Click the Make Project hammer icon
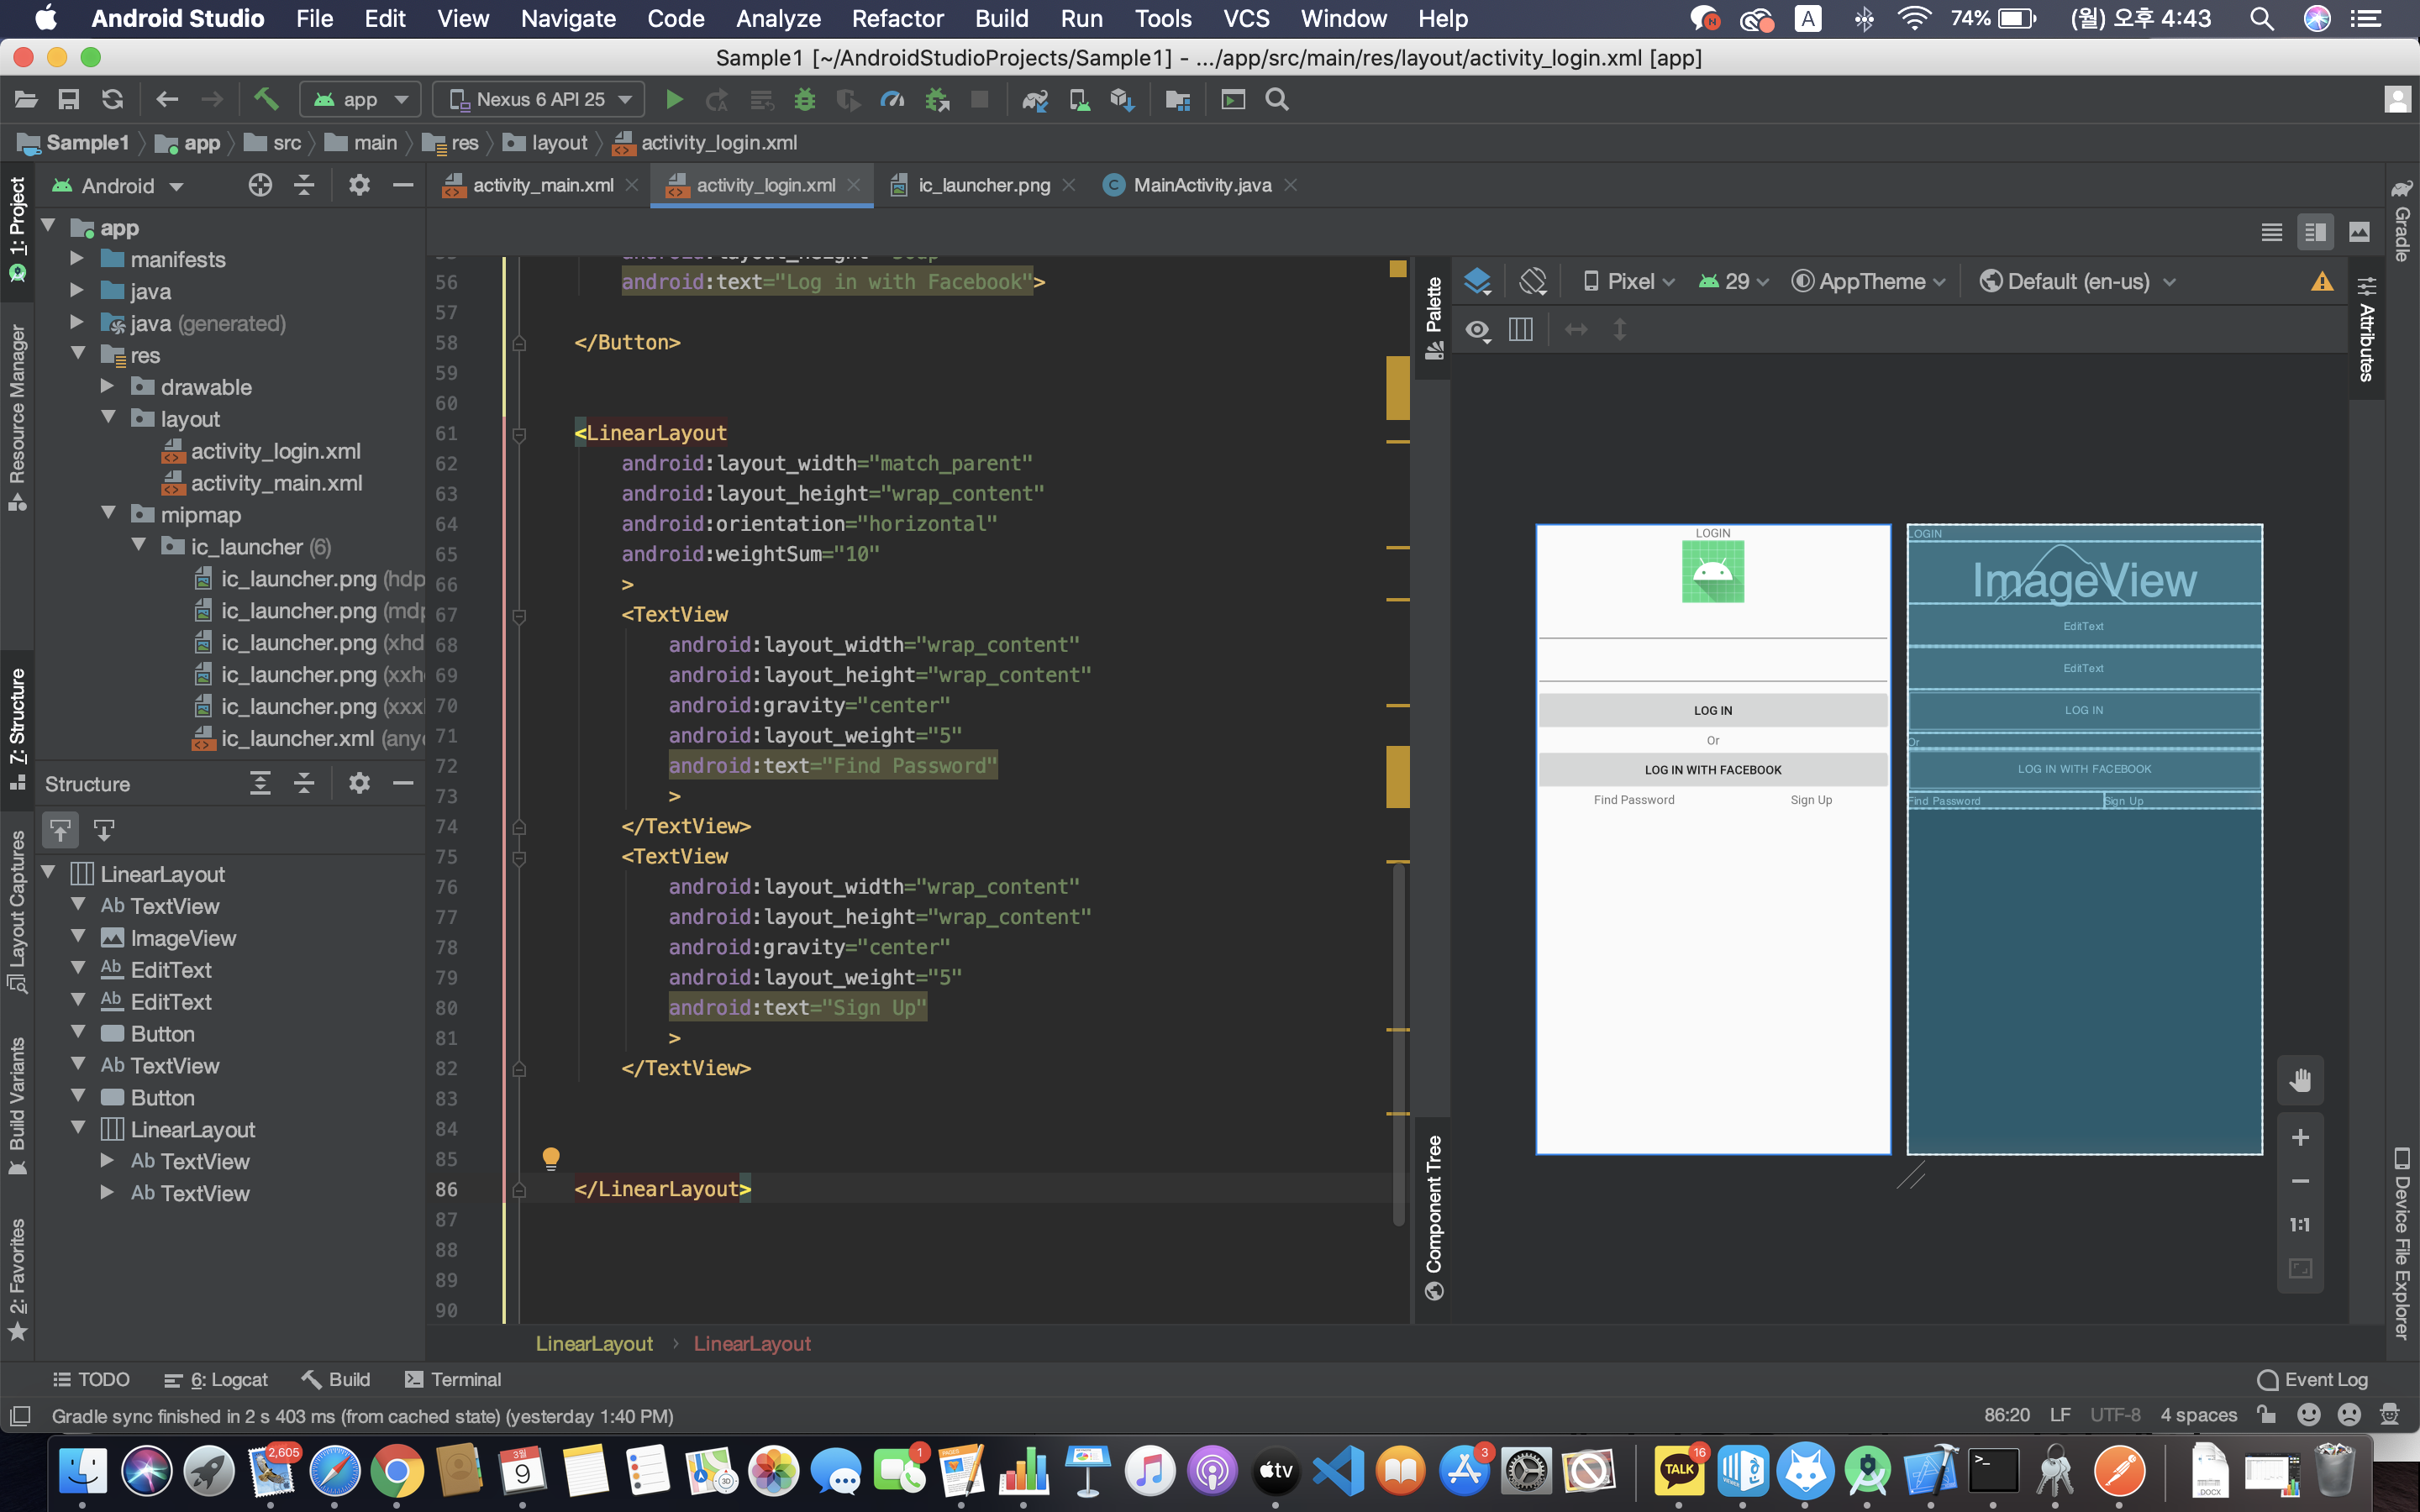The height and width of the screenshot is (1512, 2420). pyautogui.click(x=265, y=99)
